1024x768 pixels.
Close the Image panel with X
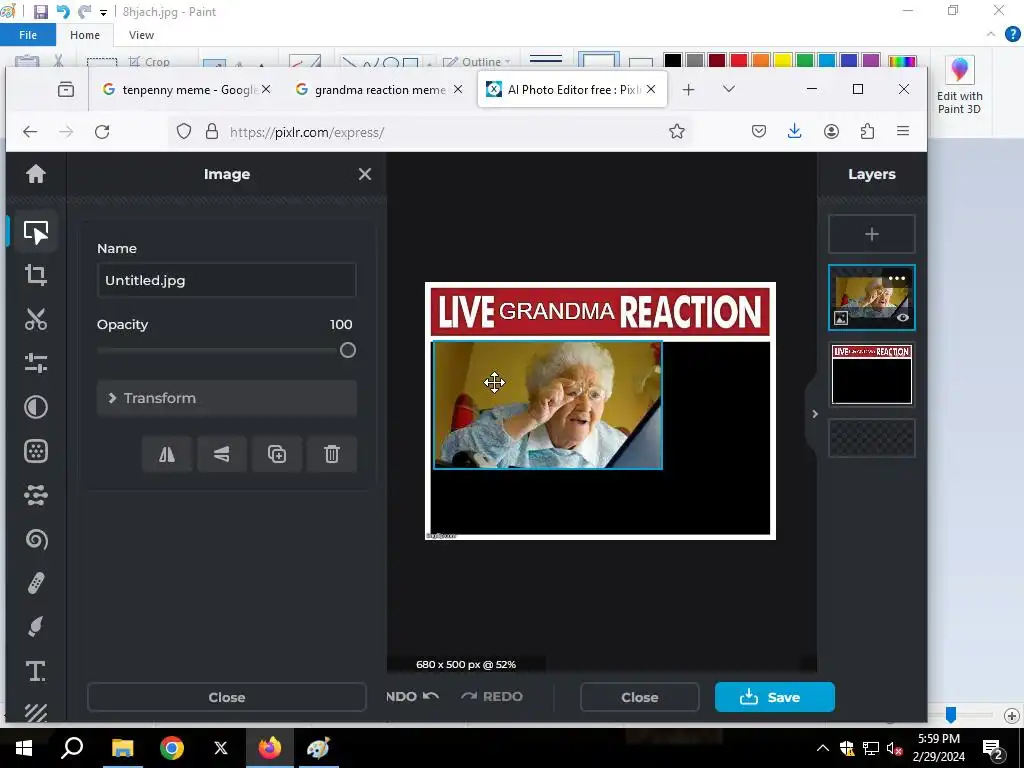(365, 174)
